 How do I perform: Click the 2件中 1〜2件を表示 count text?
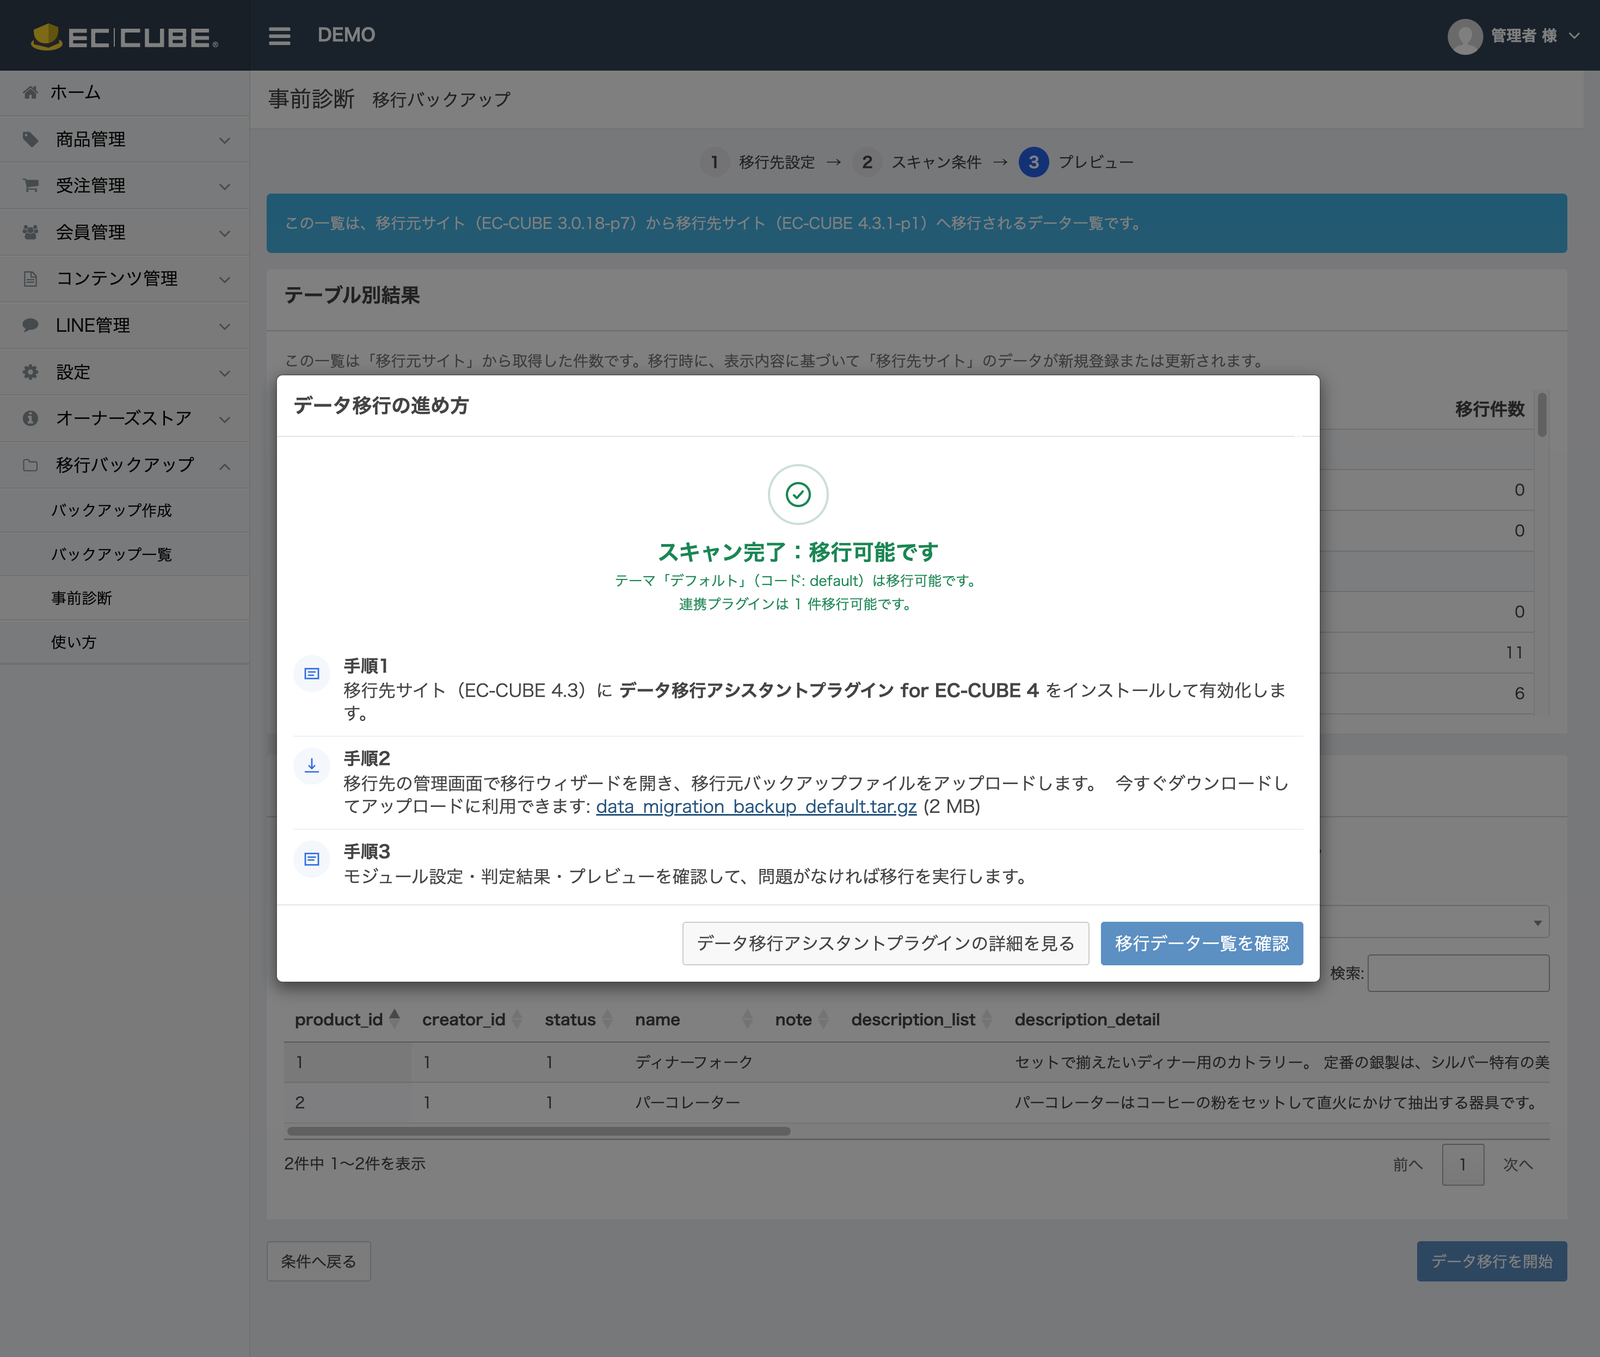[x=355, y=1164]
